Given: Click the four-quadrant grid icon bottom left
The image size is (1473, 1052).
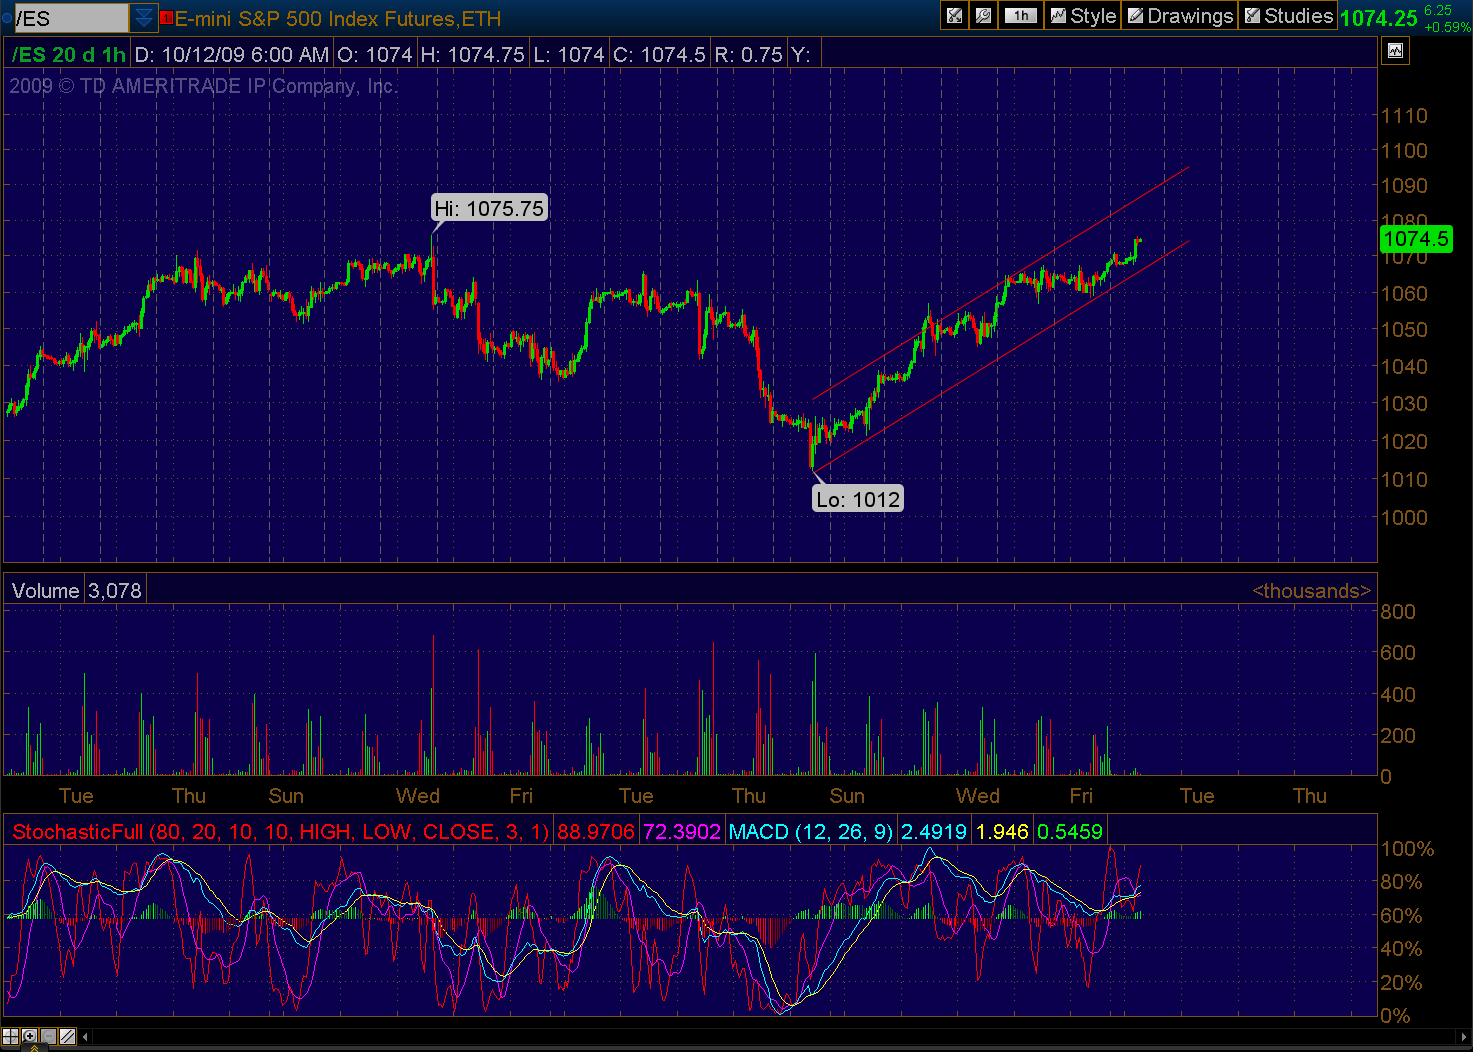Looking at the screenshot, I should [x=10, y=1037].
